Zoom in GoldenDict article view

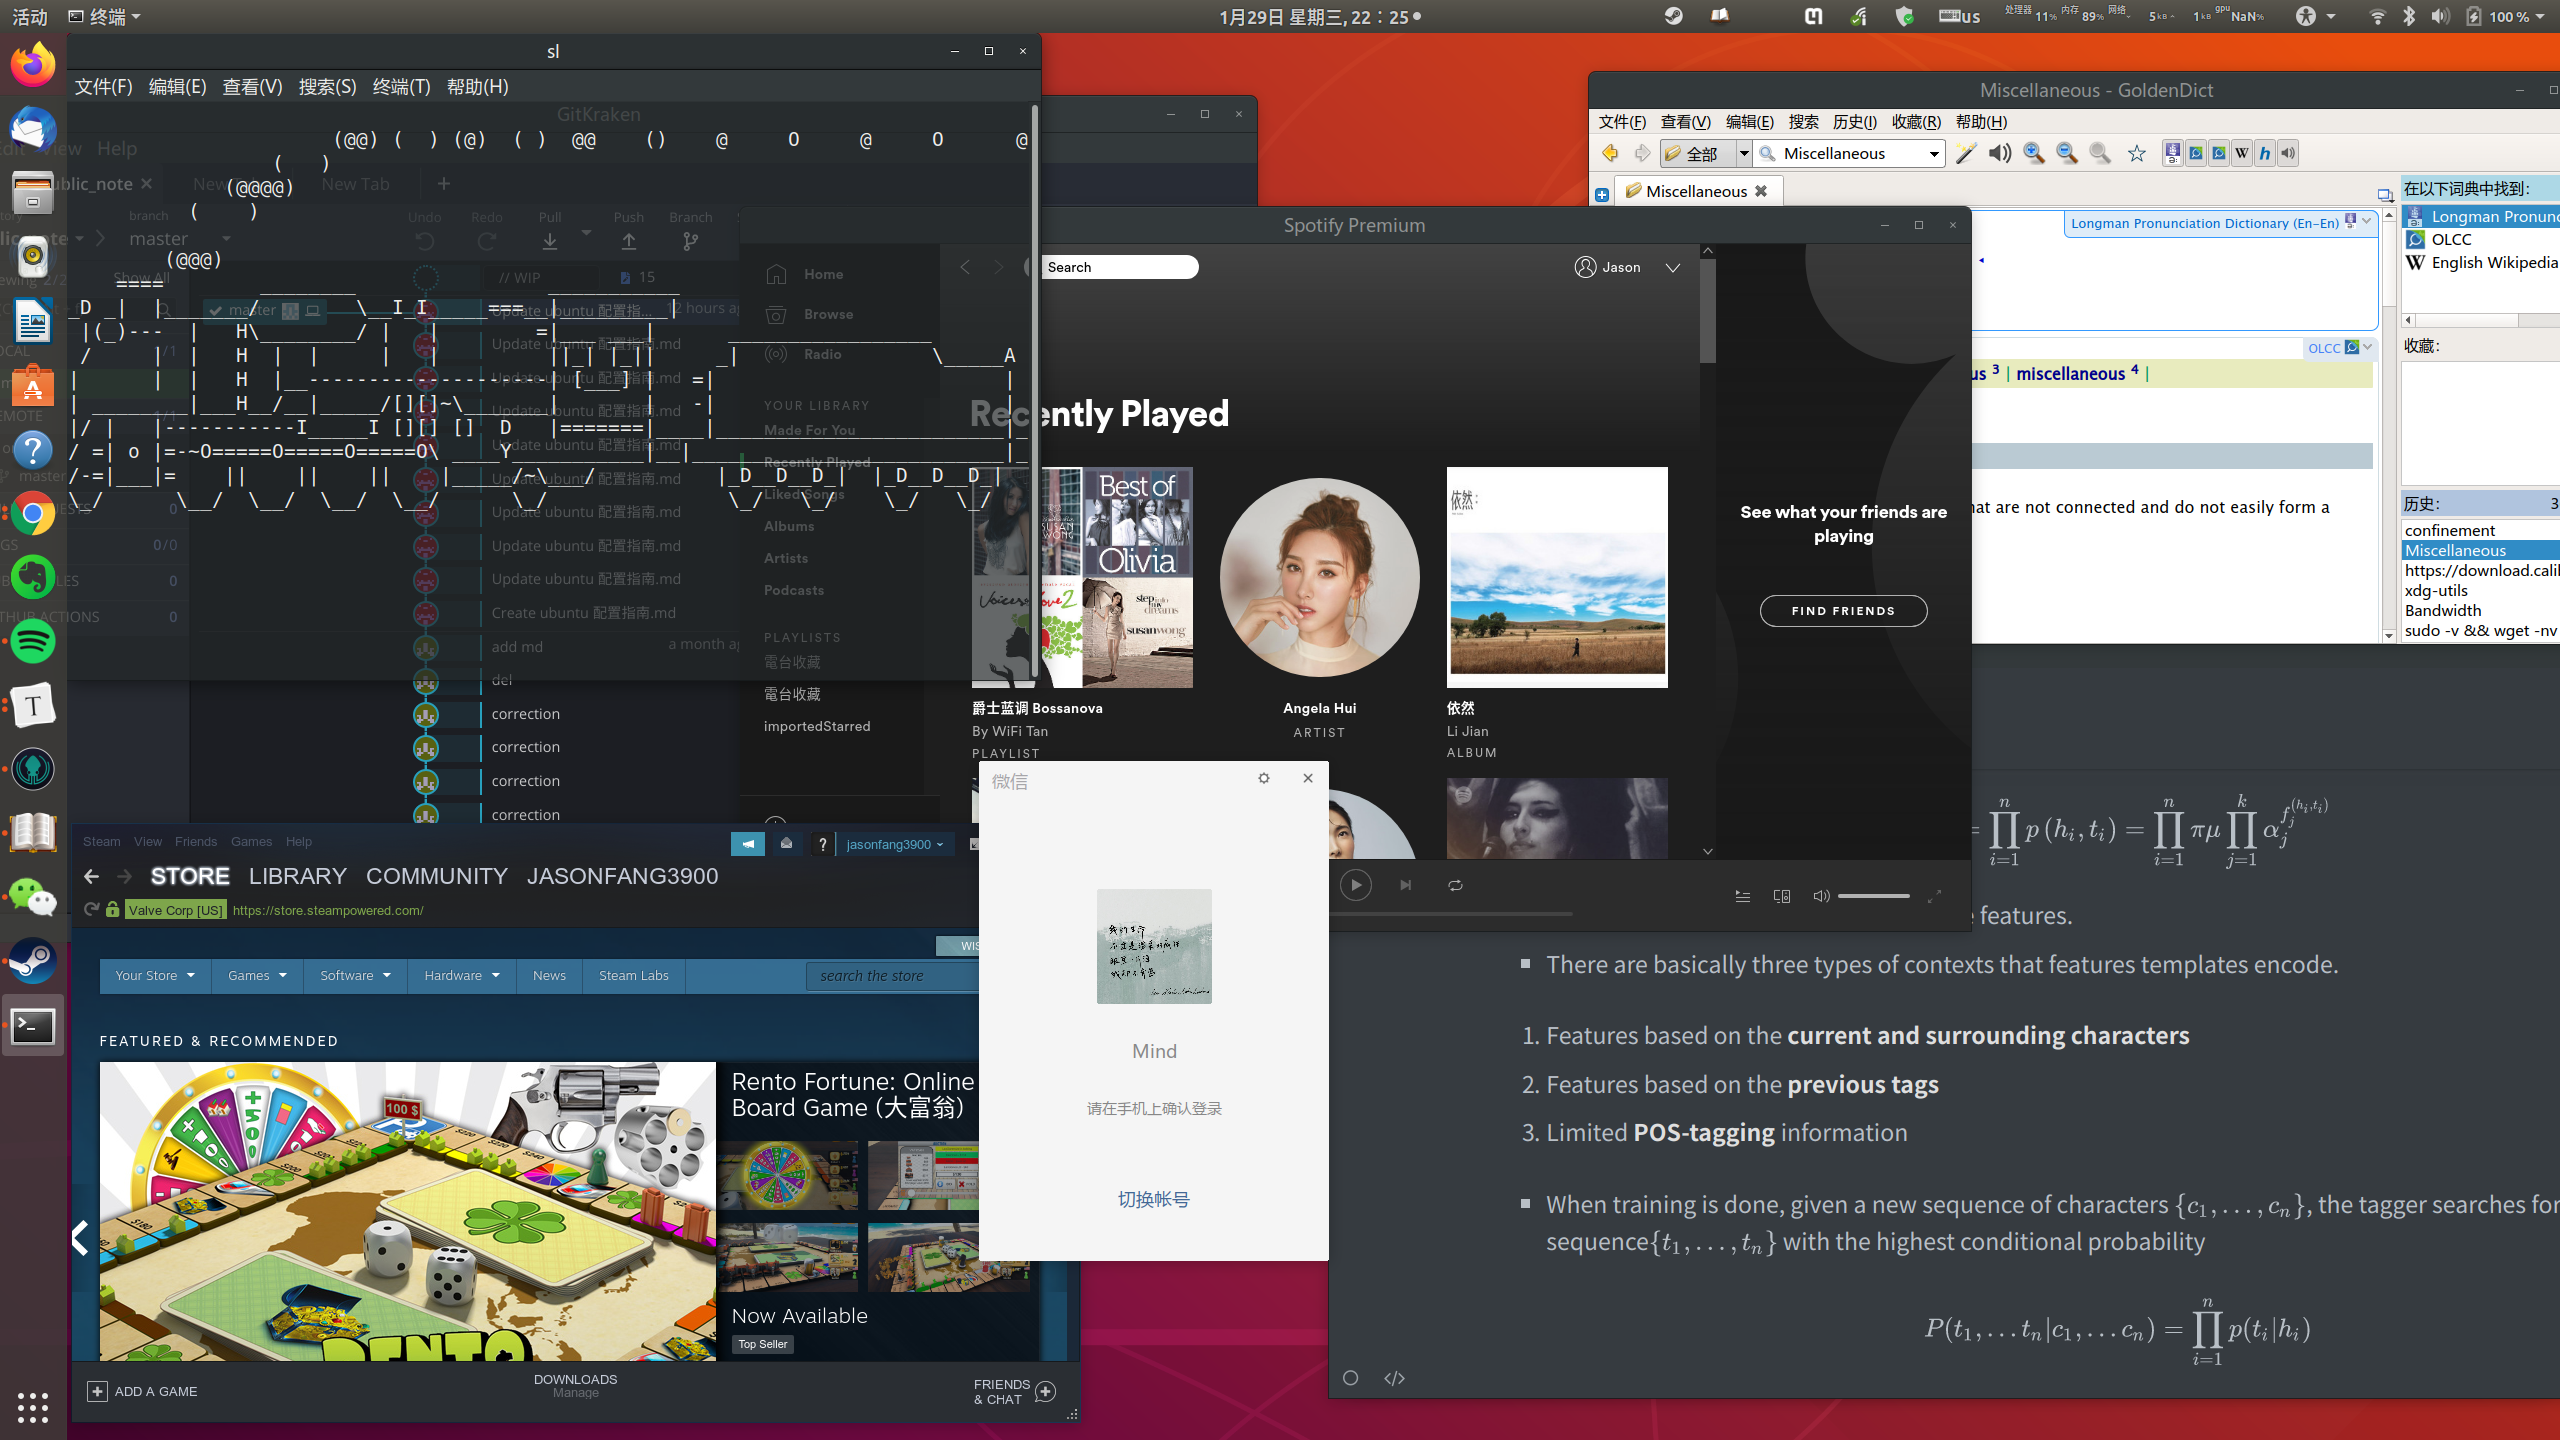pyautogui.click(x=2033, y=153)
